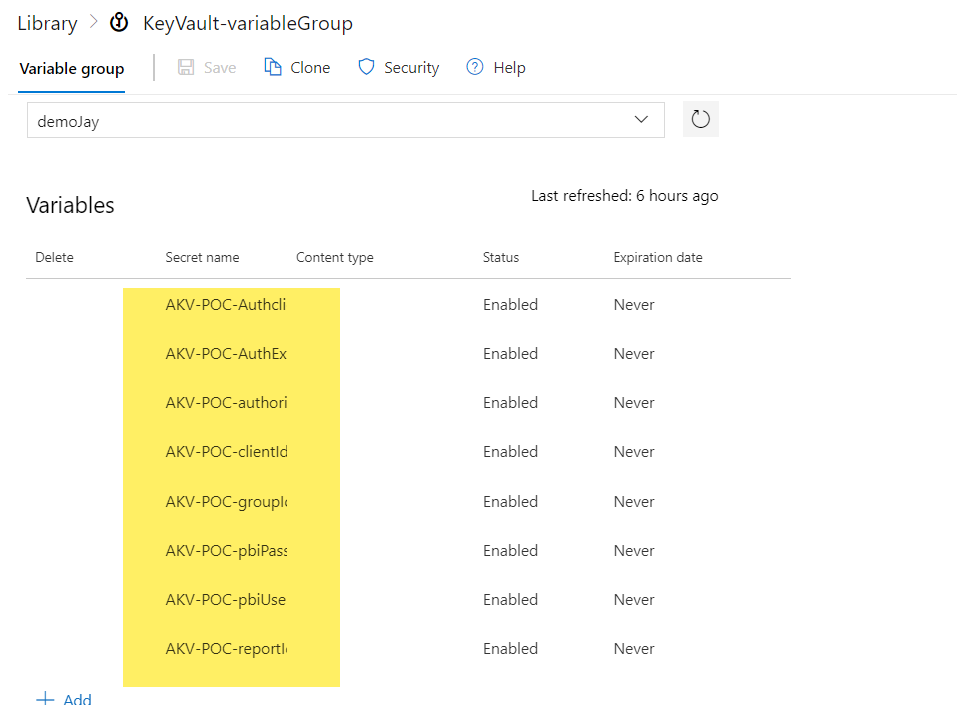957x705 pixels.
Task: Click Never expiration of AKV-POC-Authcli
Action: coord(634,305)
